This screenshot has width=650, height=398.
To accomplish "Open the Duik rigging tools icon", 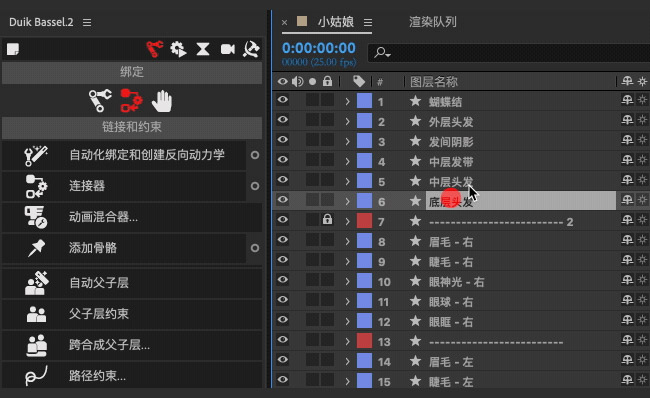I will tap(154, 49).
